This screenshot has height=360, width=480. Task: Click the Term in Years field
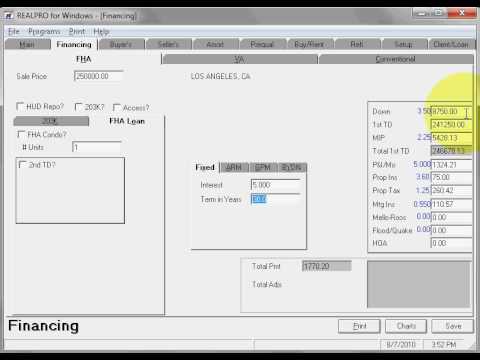[276, 199]
